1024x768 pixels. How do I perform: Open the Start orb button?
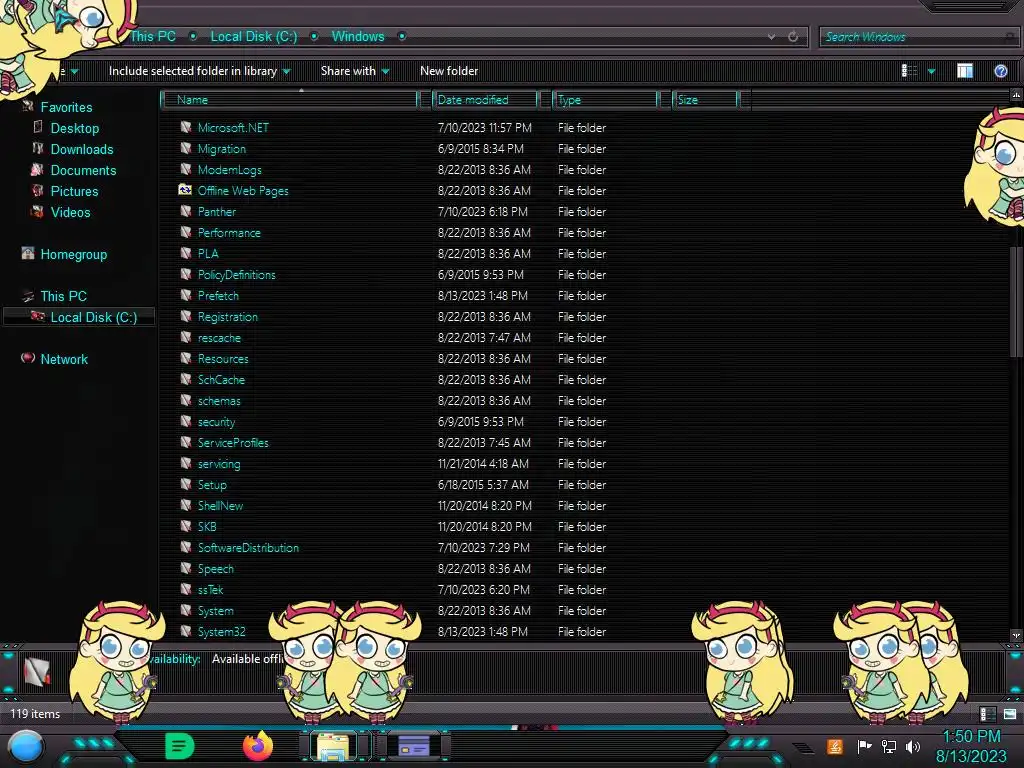click(27, 747)
